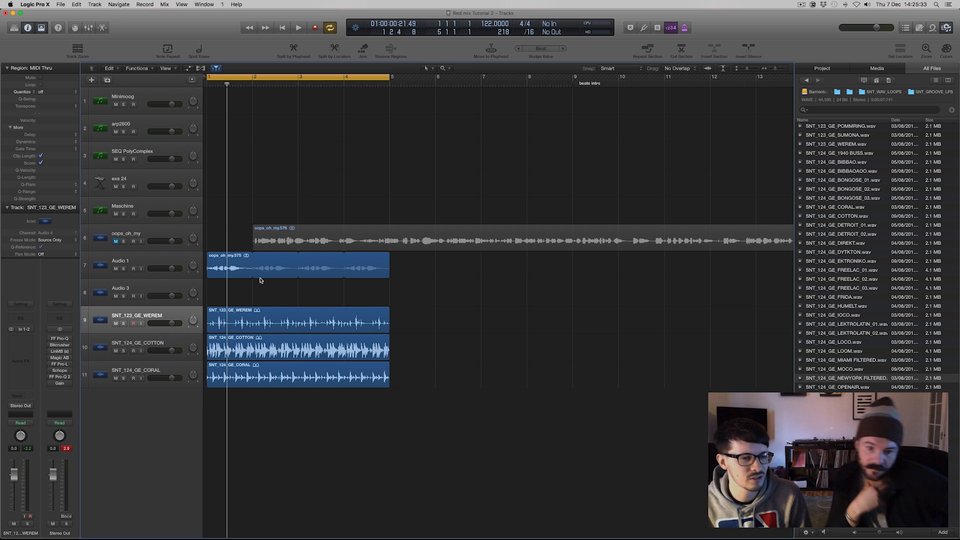Open the View dropdown in tracks area
Viewport: 960px width, 540px height.
coord(168,69)
